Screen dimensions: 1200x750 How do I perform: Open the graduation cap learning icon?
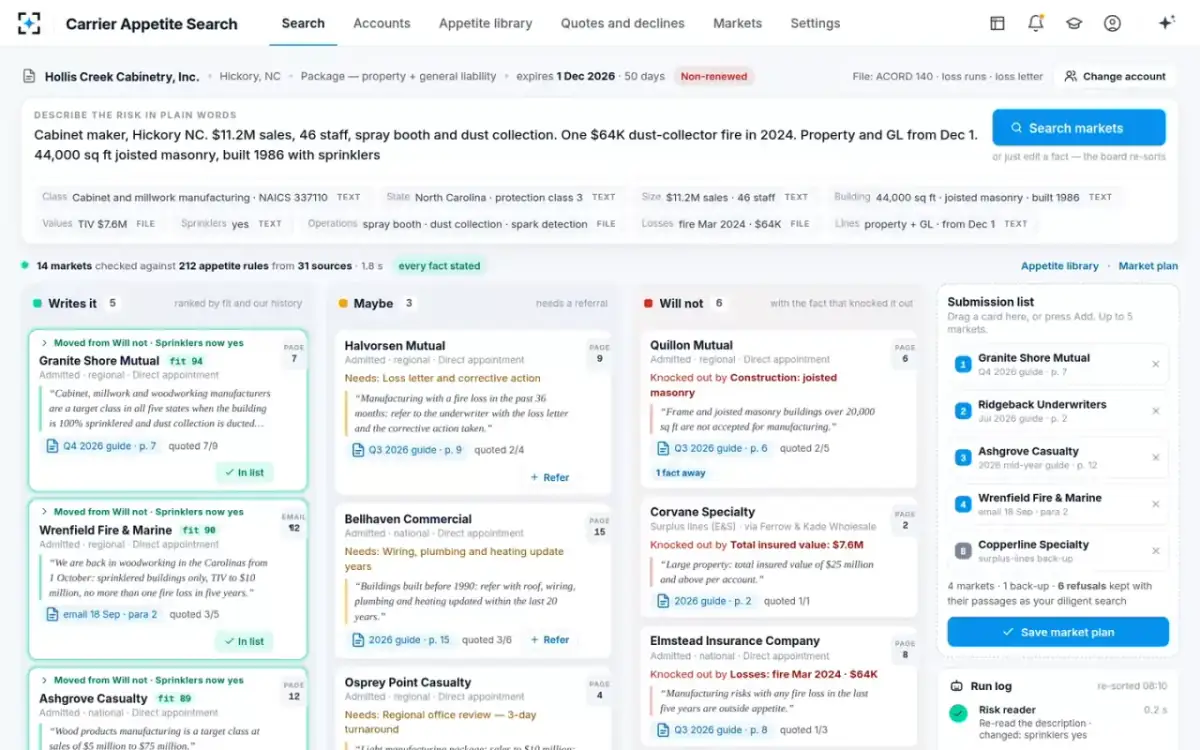1074,23
